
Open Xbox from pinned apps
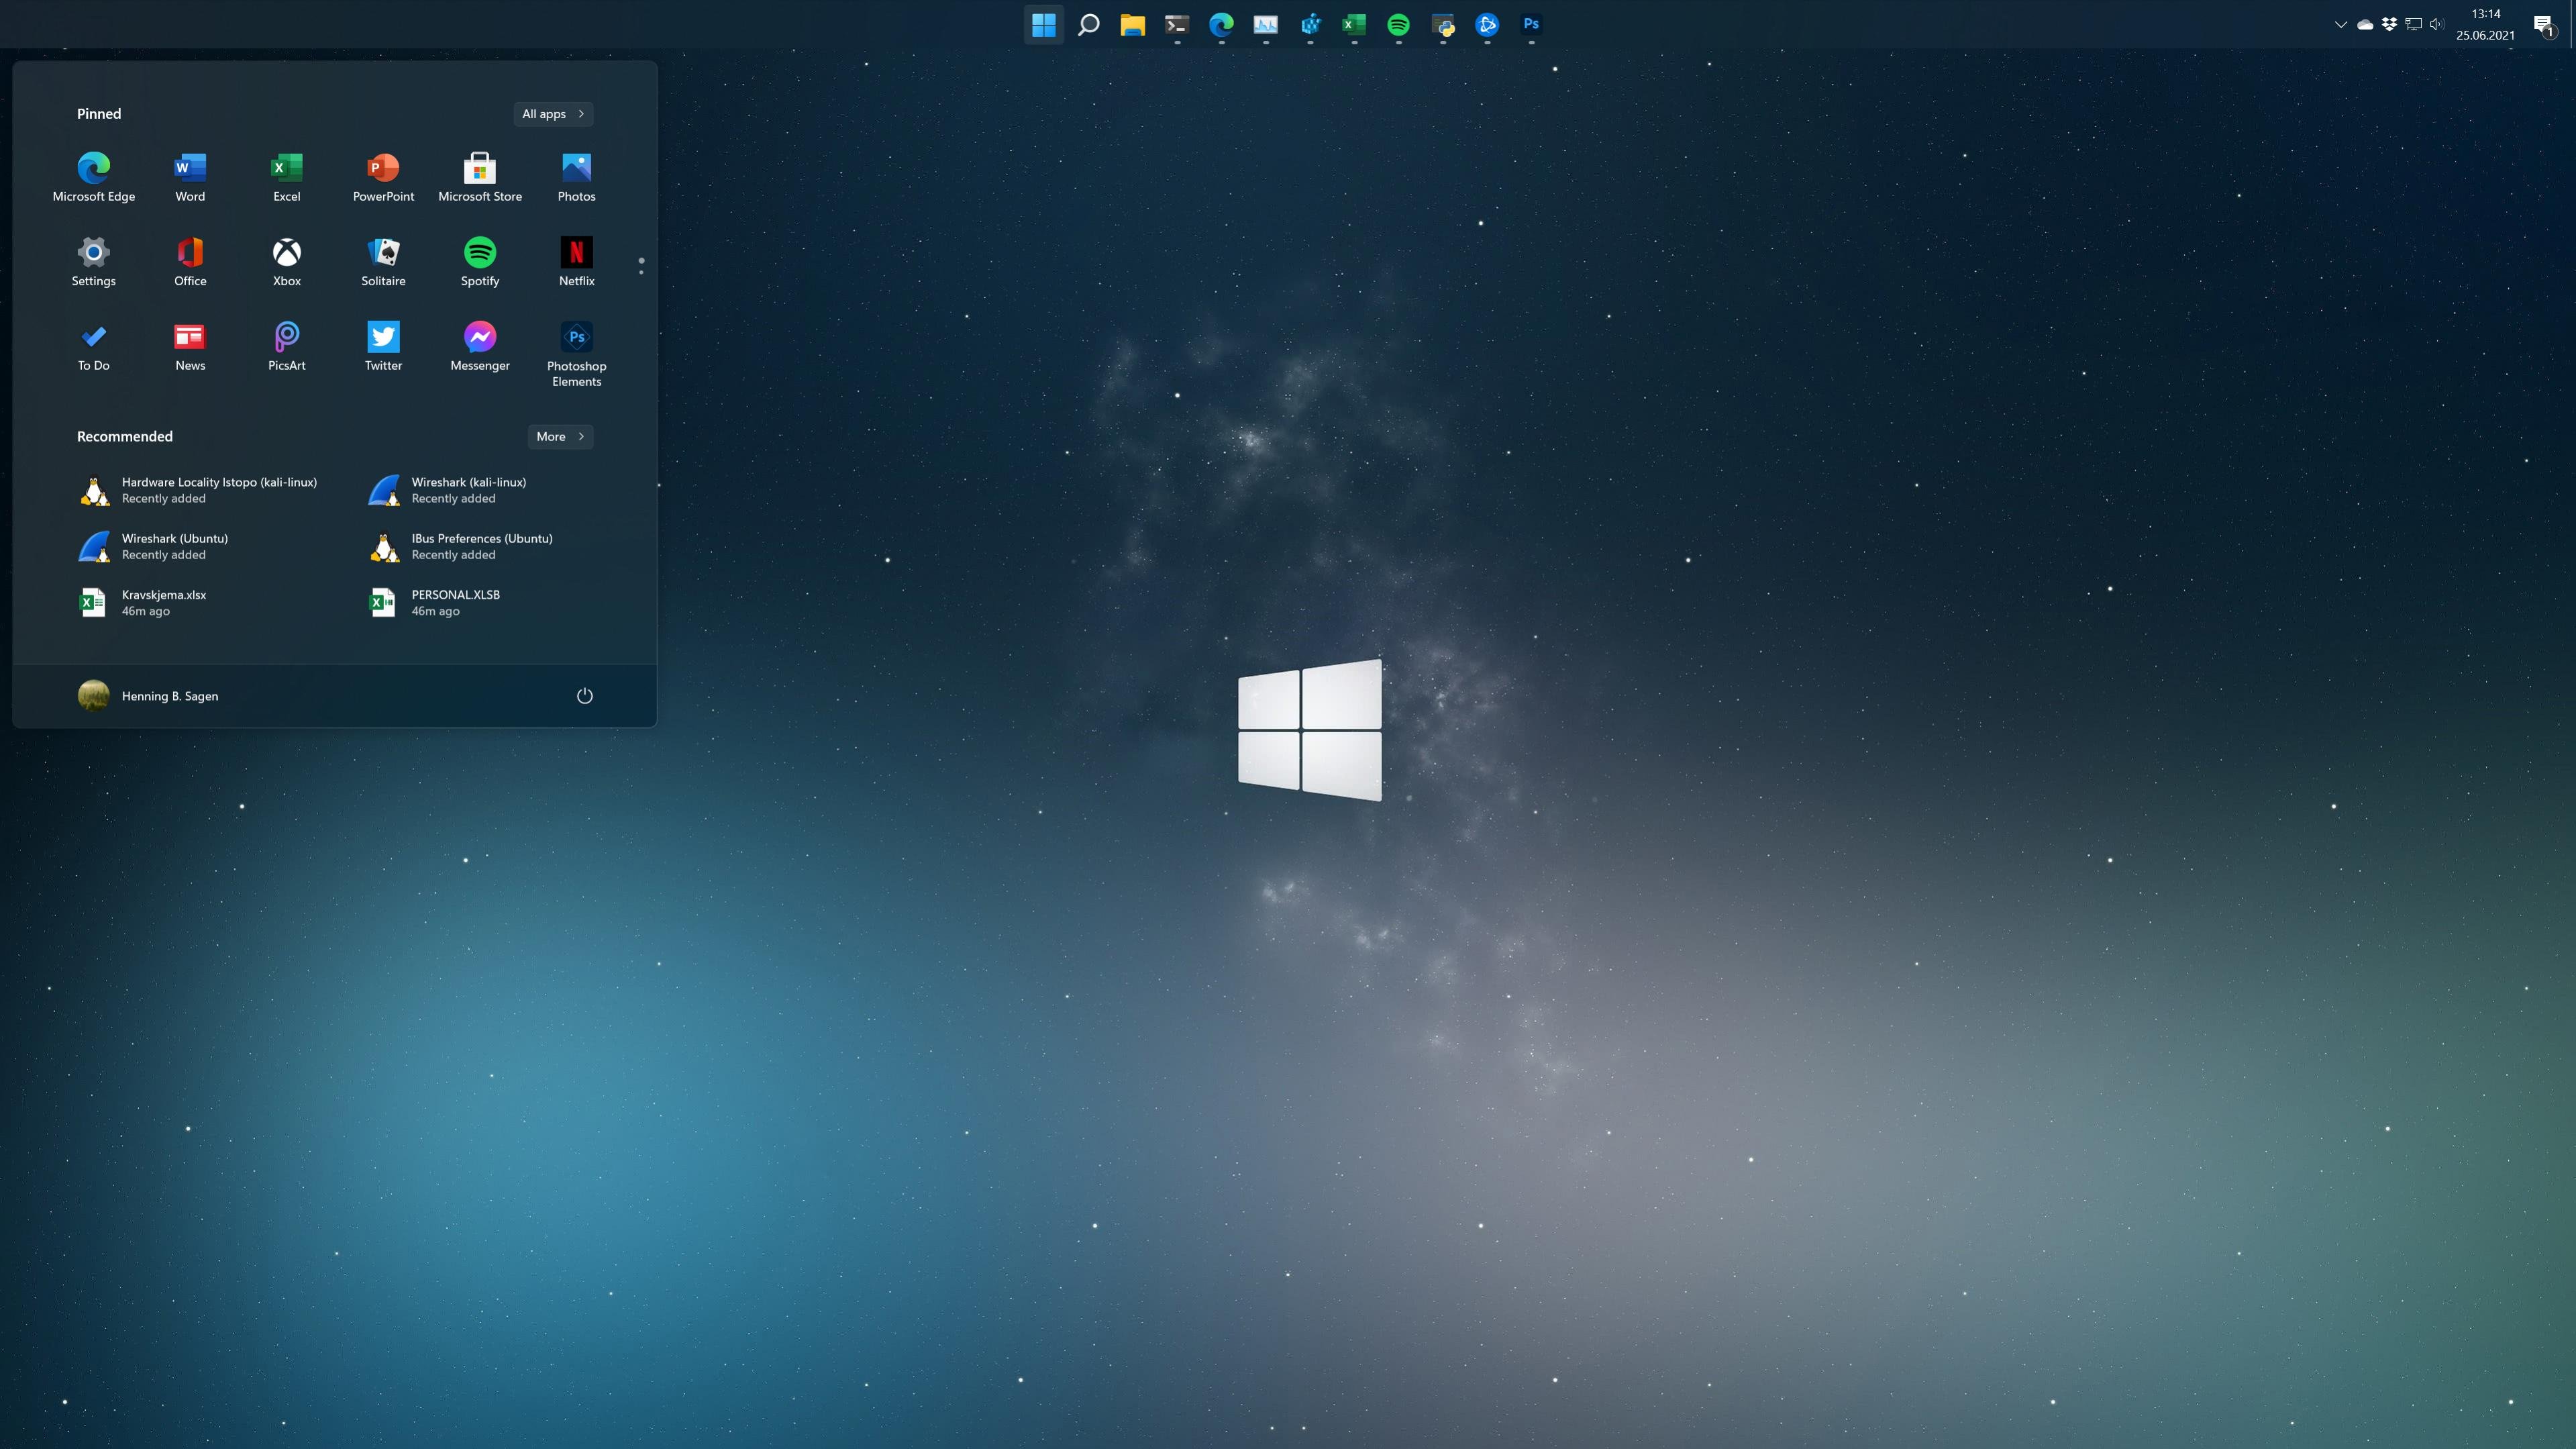coord(287,262)
